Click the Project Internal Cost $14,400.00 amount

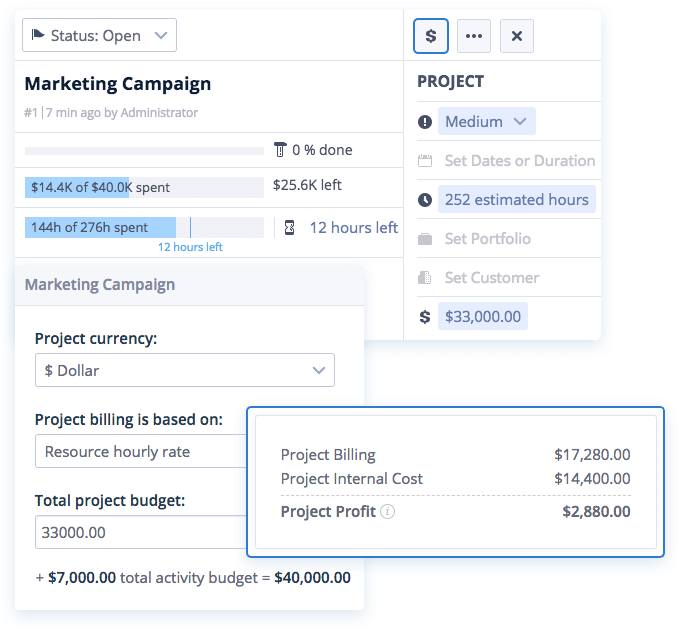point(592,479)
